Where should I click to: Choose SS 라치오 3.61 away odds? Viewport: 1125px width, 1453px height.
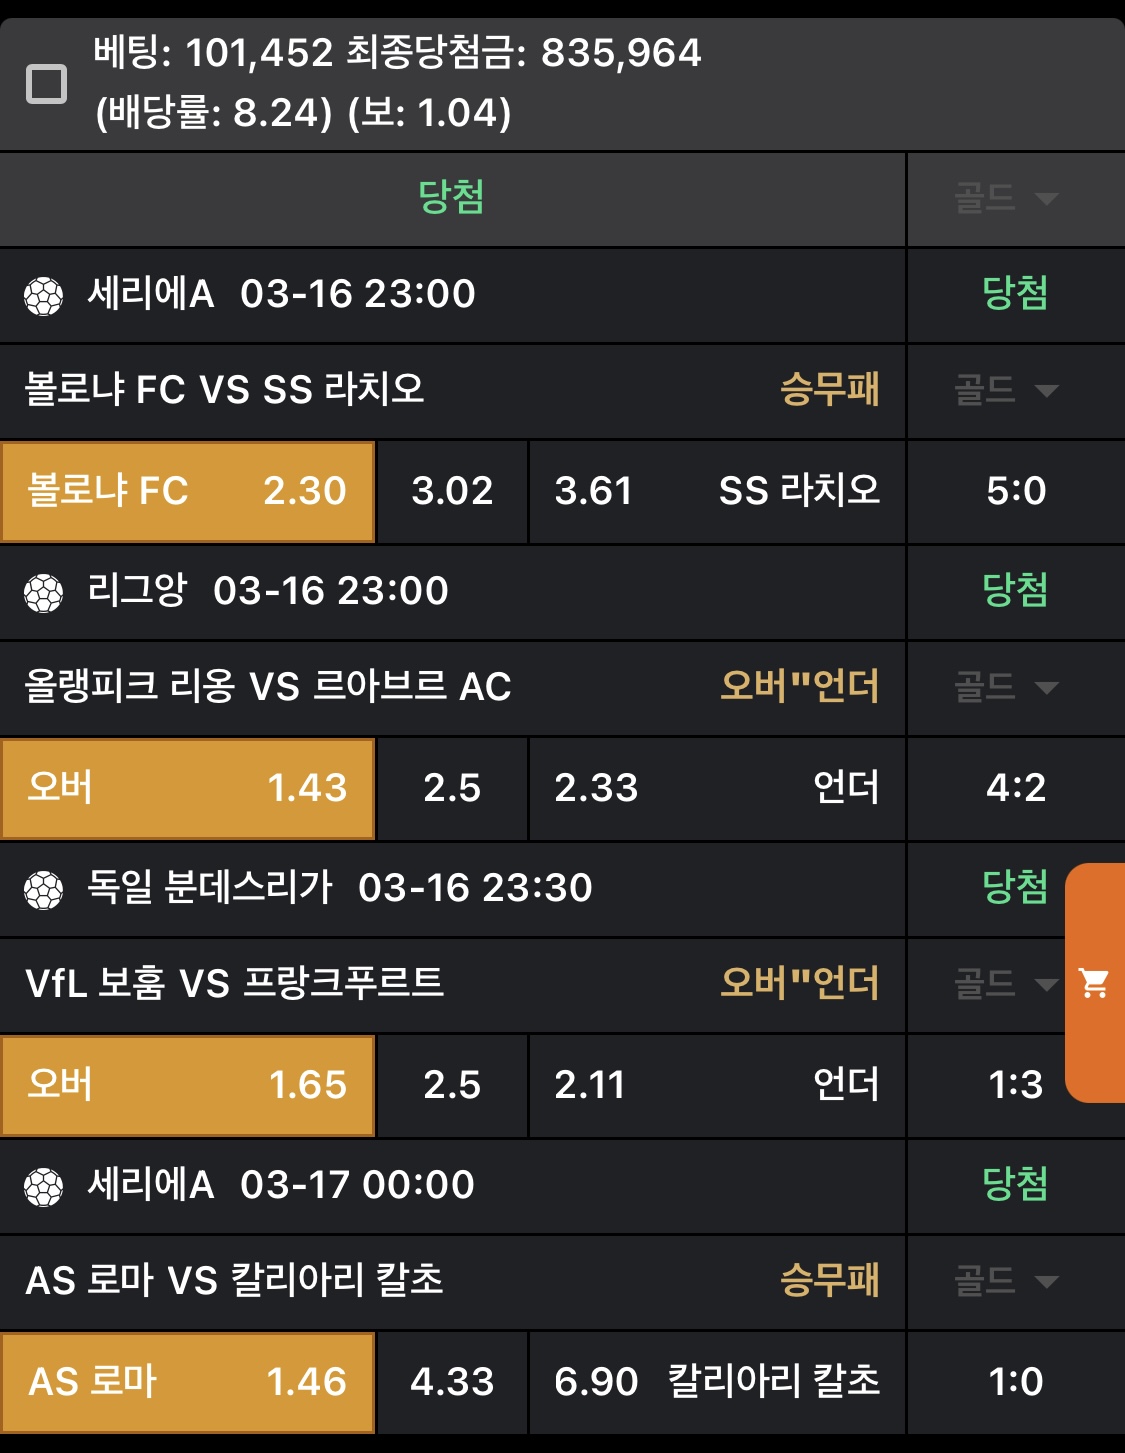tap(716, 491)
